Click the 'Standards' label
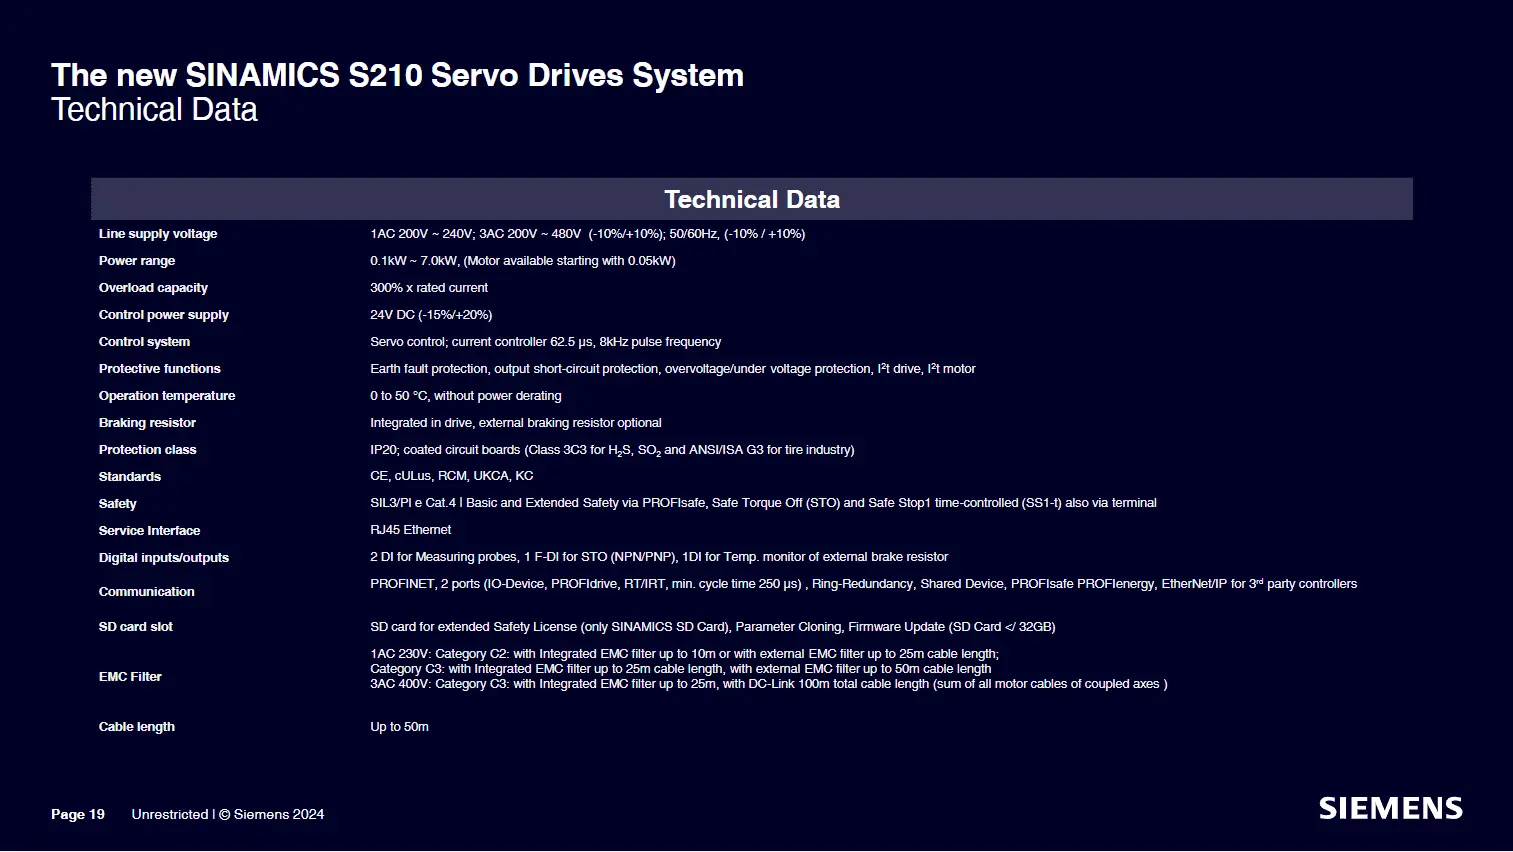The width and height of the screenshot is (1513, 852). 130,477
